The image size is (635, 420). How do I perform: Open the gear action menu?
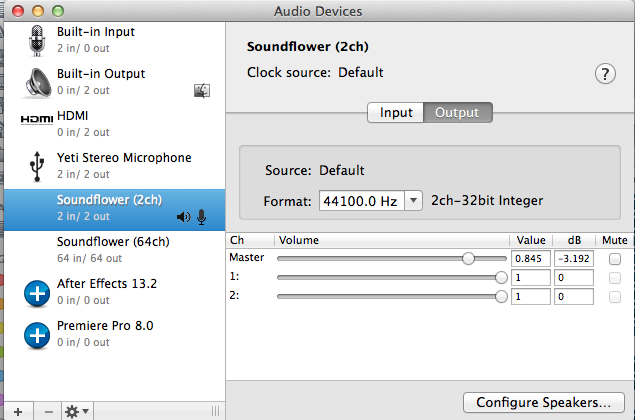[77, 411]
